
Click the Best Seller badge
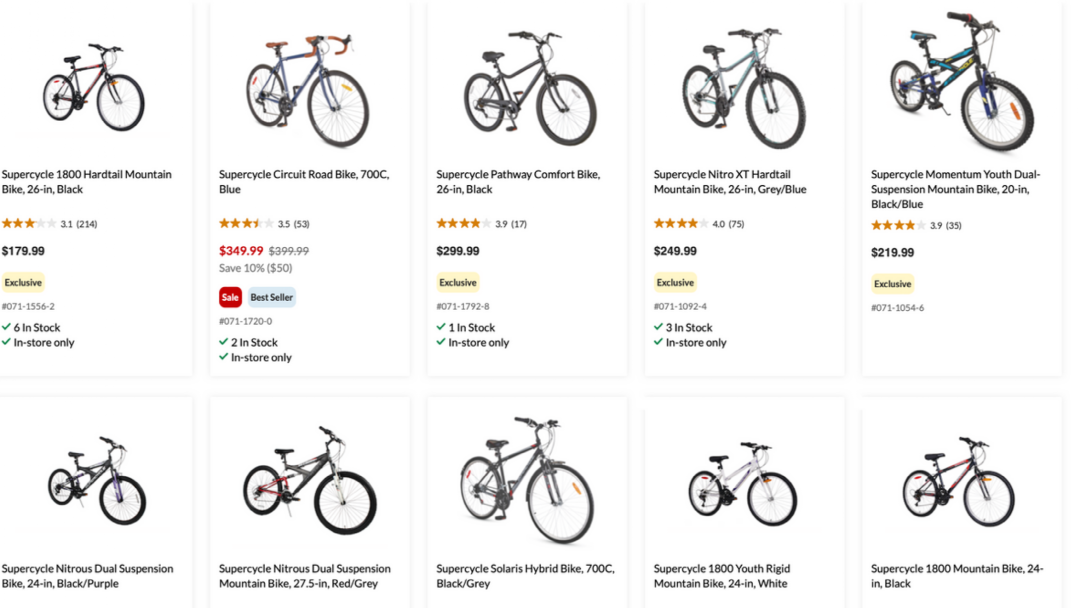coord(272,297)
